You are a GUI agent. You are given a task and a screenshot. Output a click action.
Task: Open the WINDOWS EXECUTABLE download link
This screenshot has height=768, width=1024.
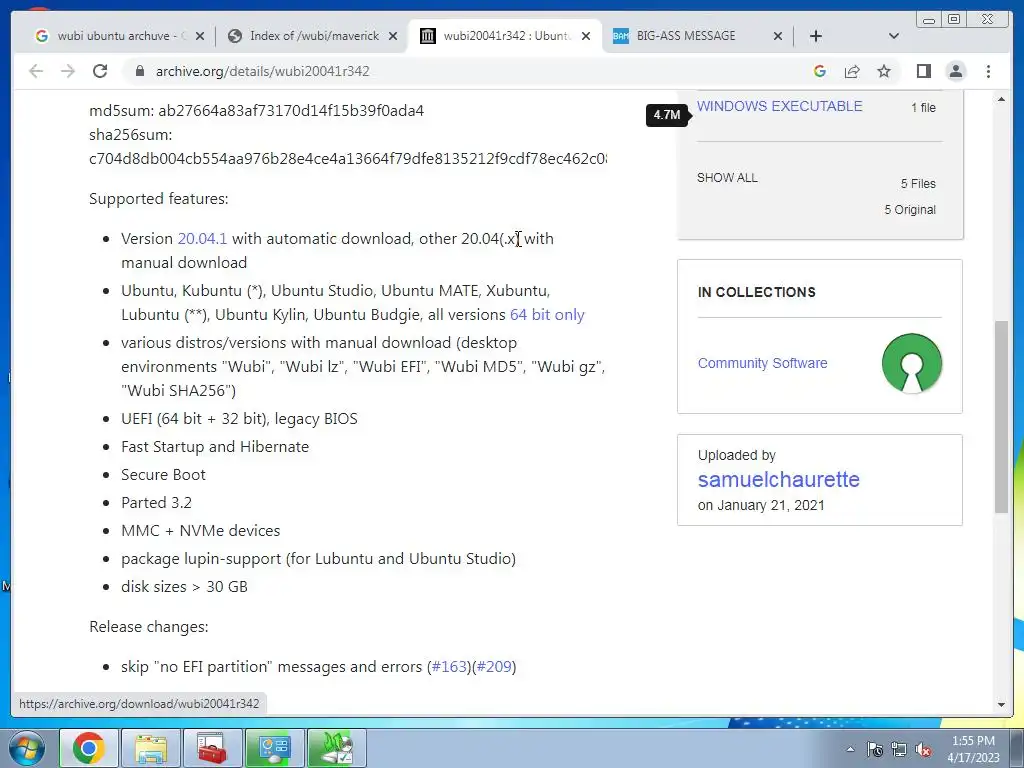[780, 106]
